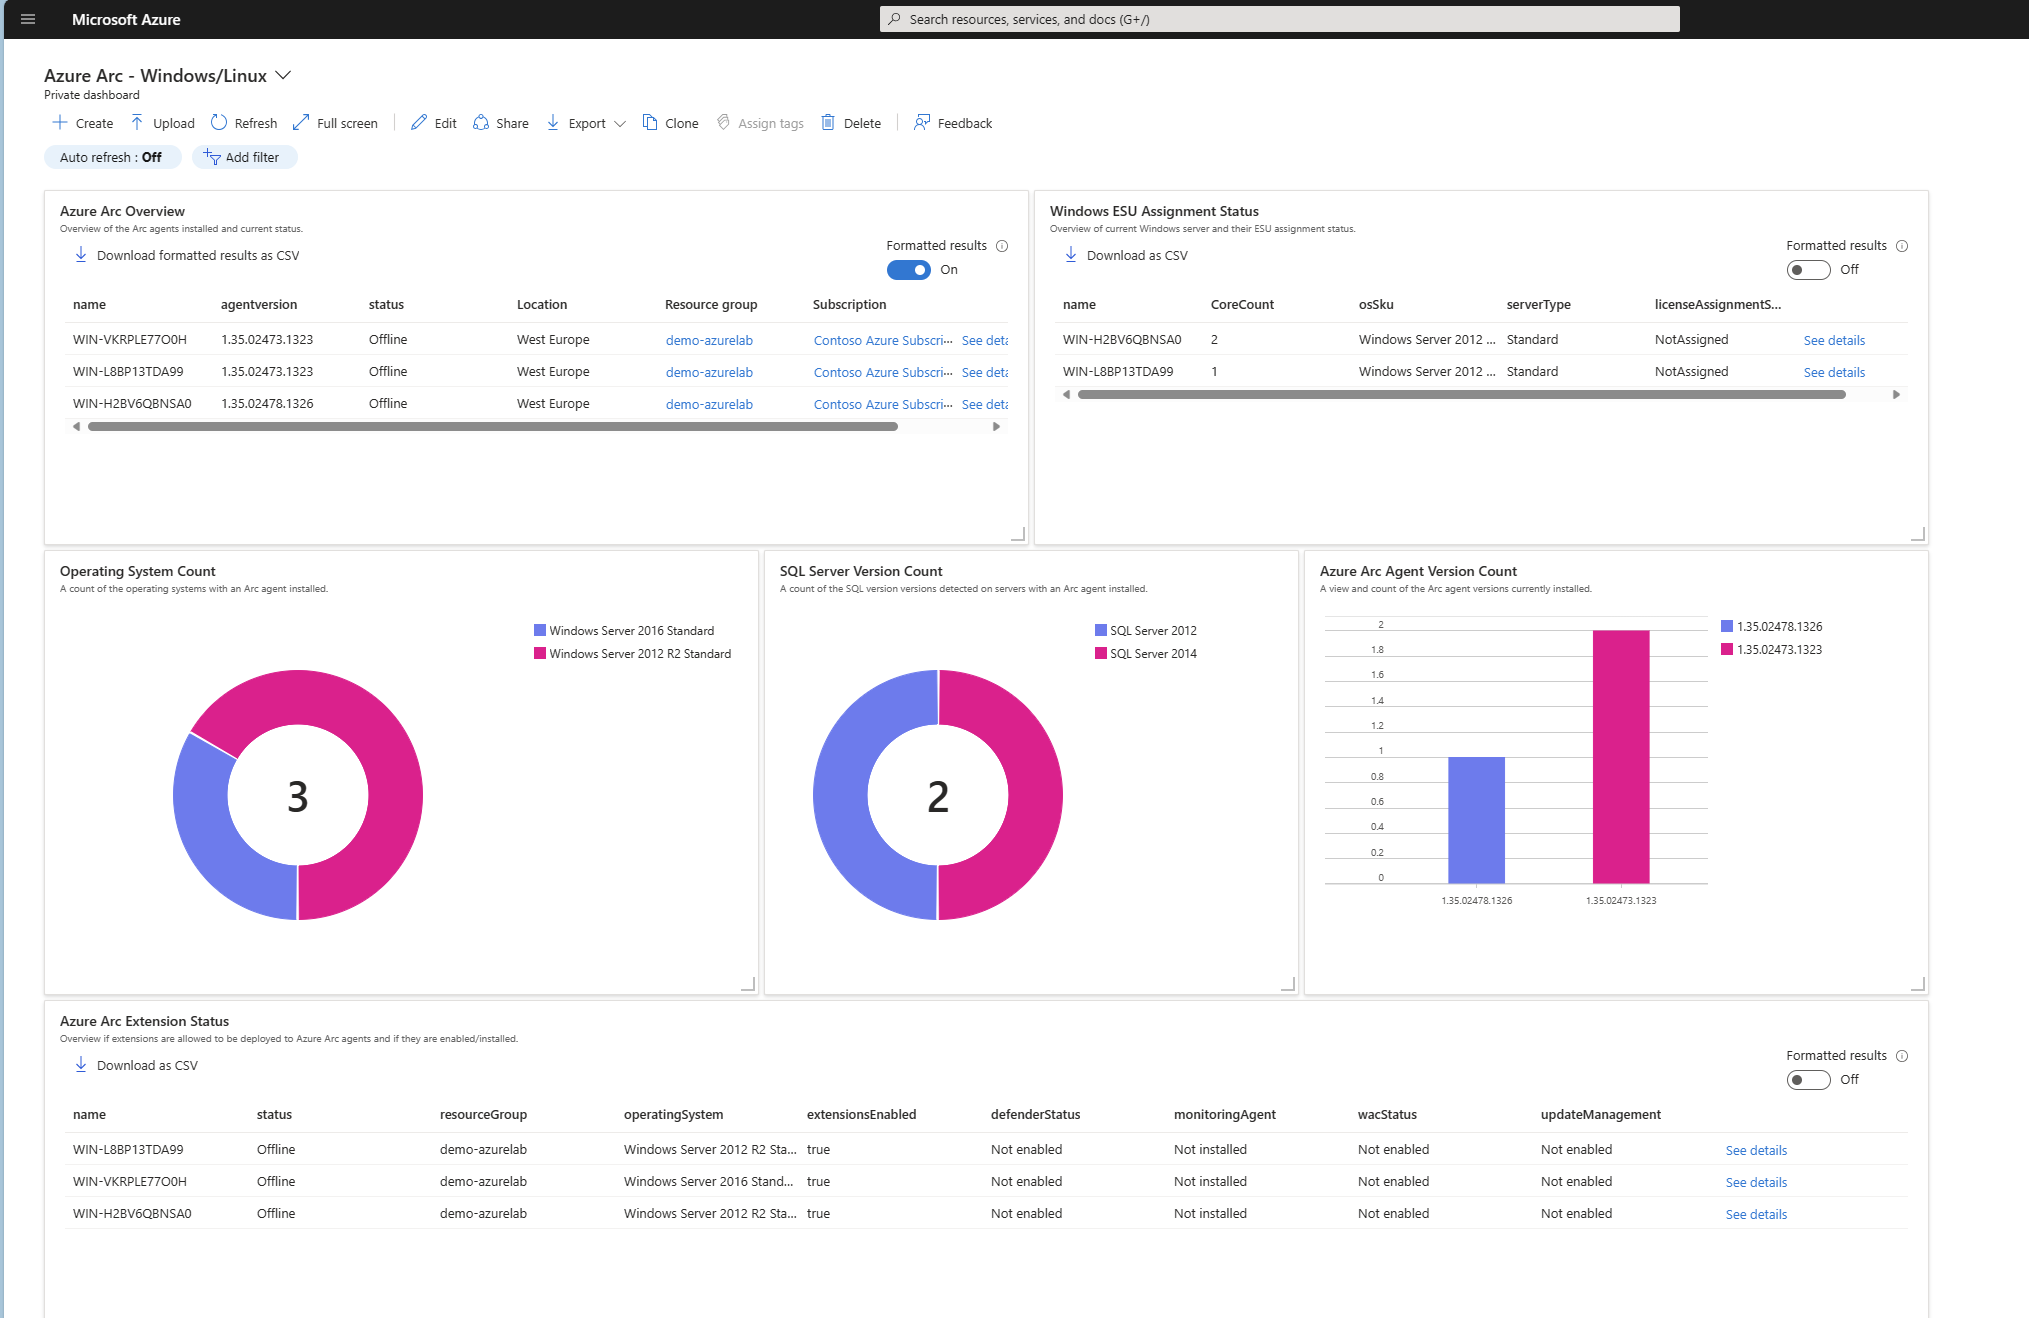Enable Formatted results in Azure Arc Extension Status
This screenshot has width=2029, height=1318.
click(x=1808, y=1079)
